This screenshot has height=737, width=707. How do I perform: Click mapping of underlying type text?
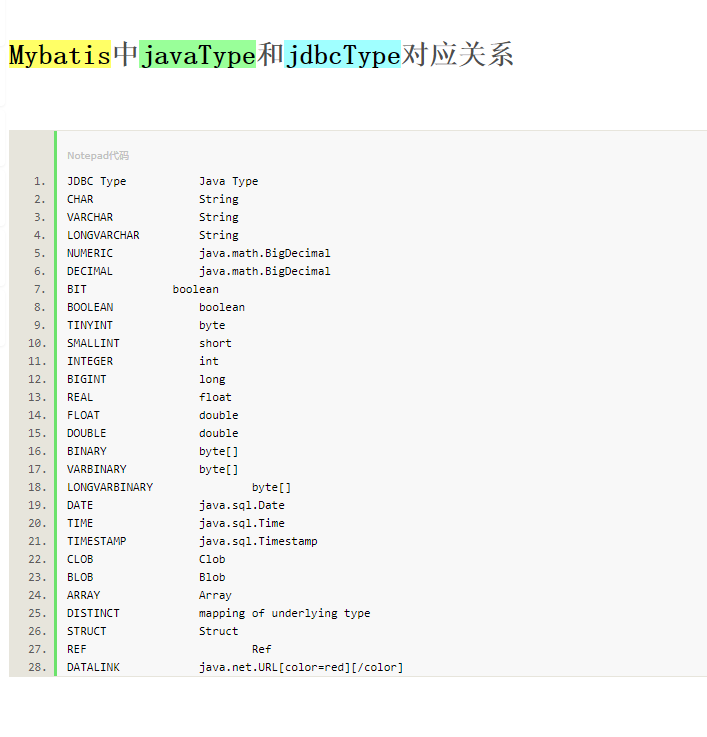pyautogui.click(x=284, y=613)
